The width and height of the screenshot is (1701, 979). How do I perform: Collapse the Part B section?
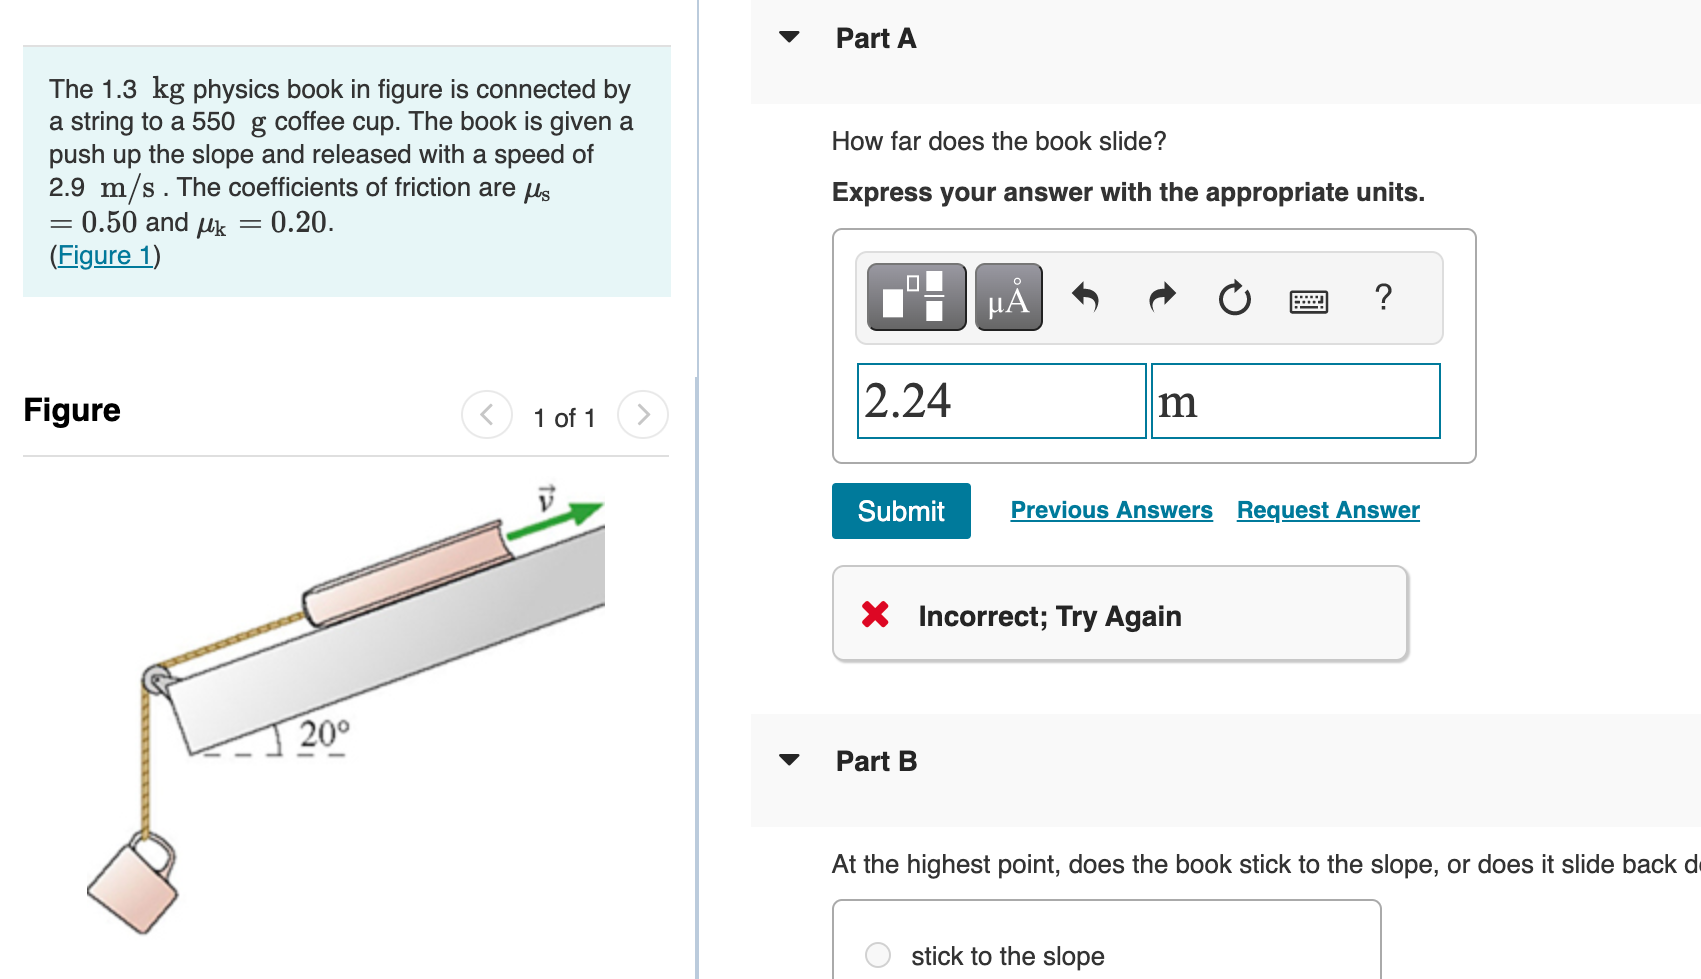[790, 759]
